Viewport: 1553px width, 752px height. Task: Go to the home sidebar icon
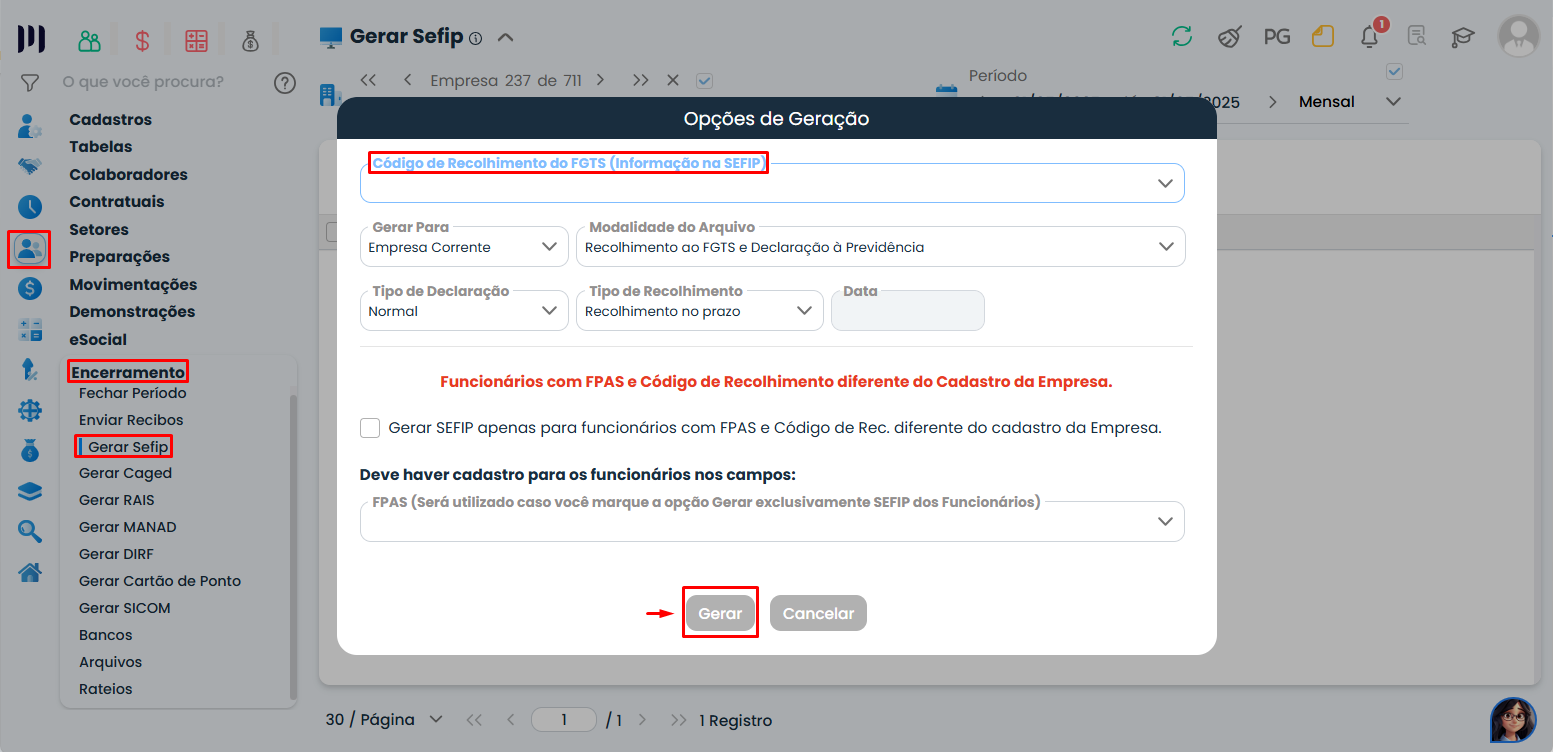click(30, 572)
